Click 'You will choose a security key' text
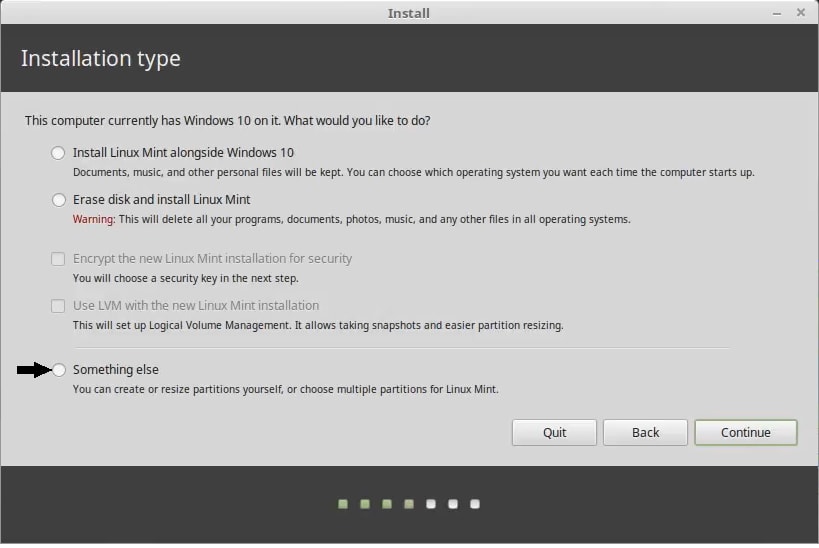 [x=185, y=278]
